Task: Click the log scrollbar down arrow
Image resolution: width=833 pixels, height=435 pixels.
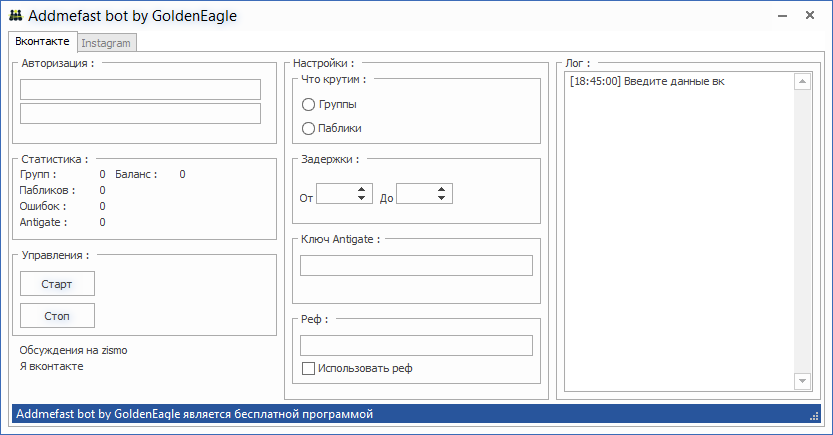Action: [x=802, y=381]
